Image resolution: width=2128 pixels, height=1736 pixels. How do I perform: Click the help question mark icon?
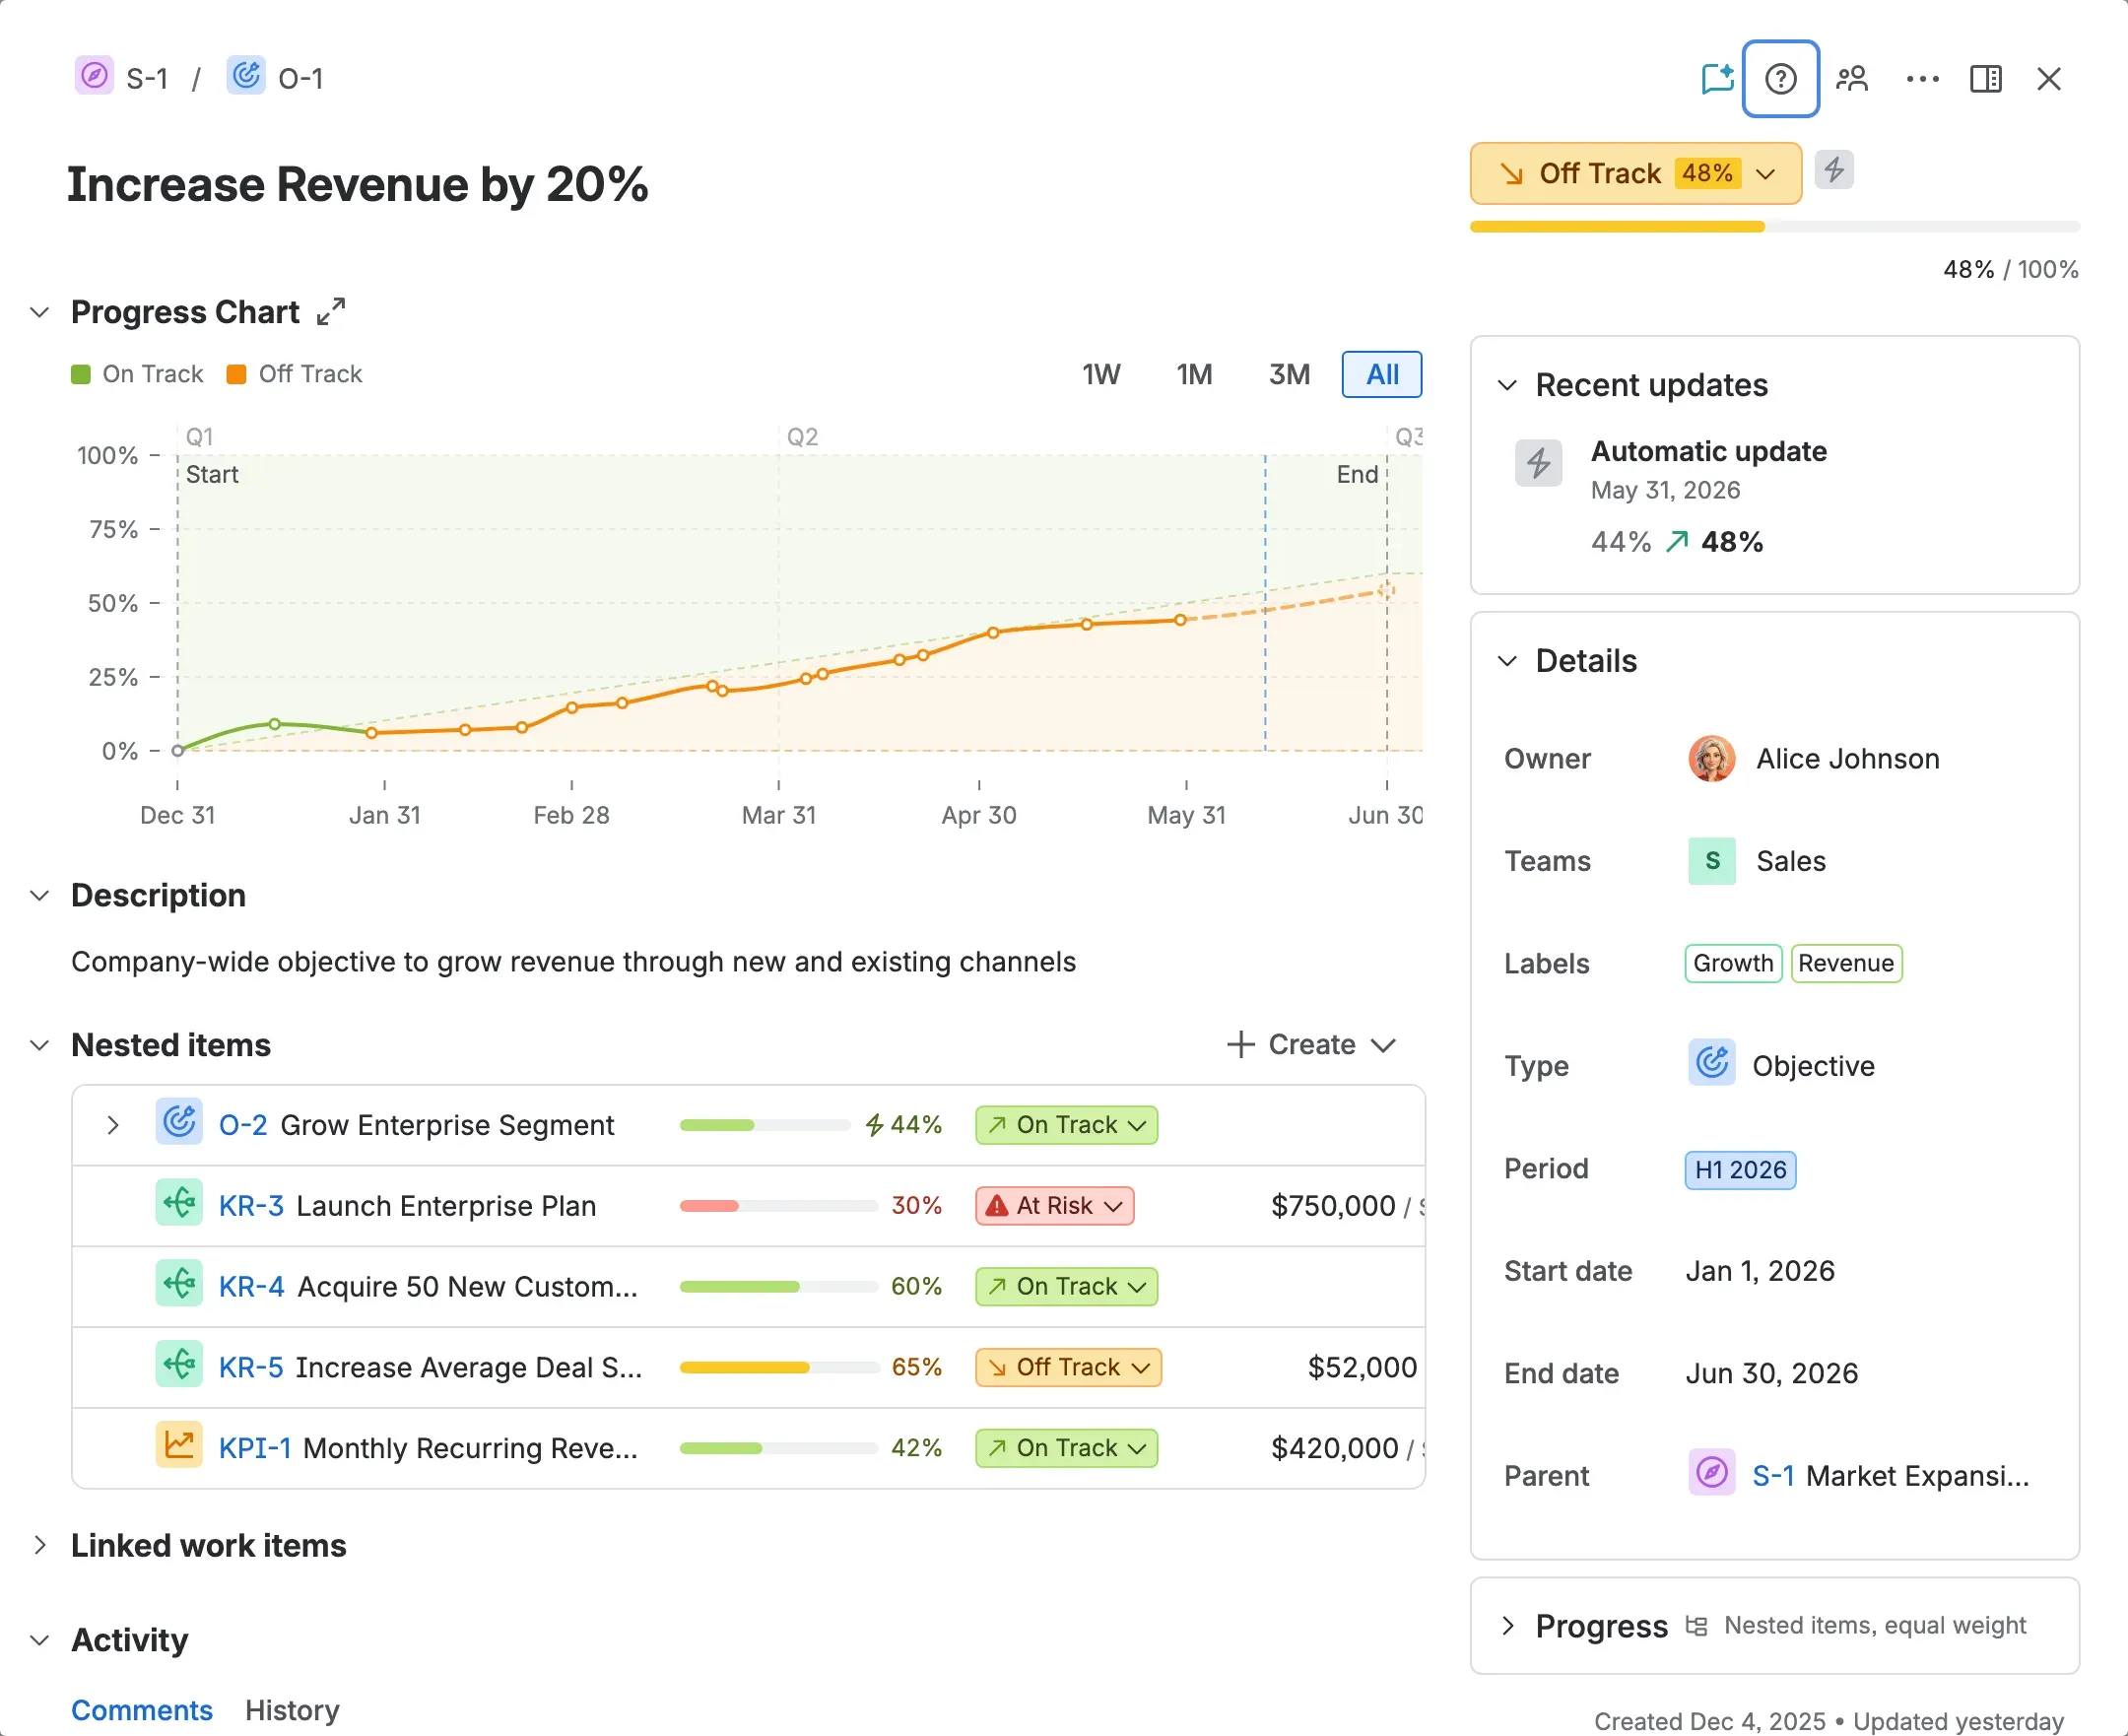click(1780, 78)
